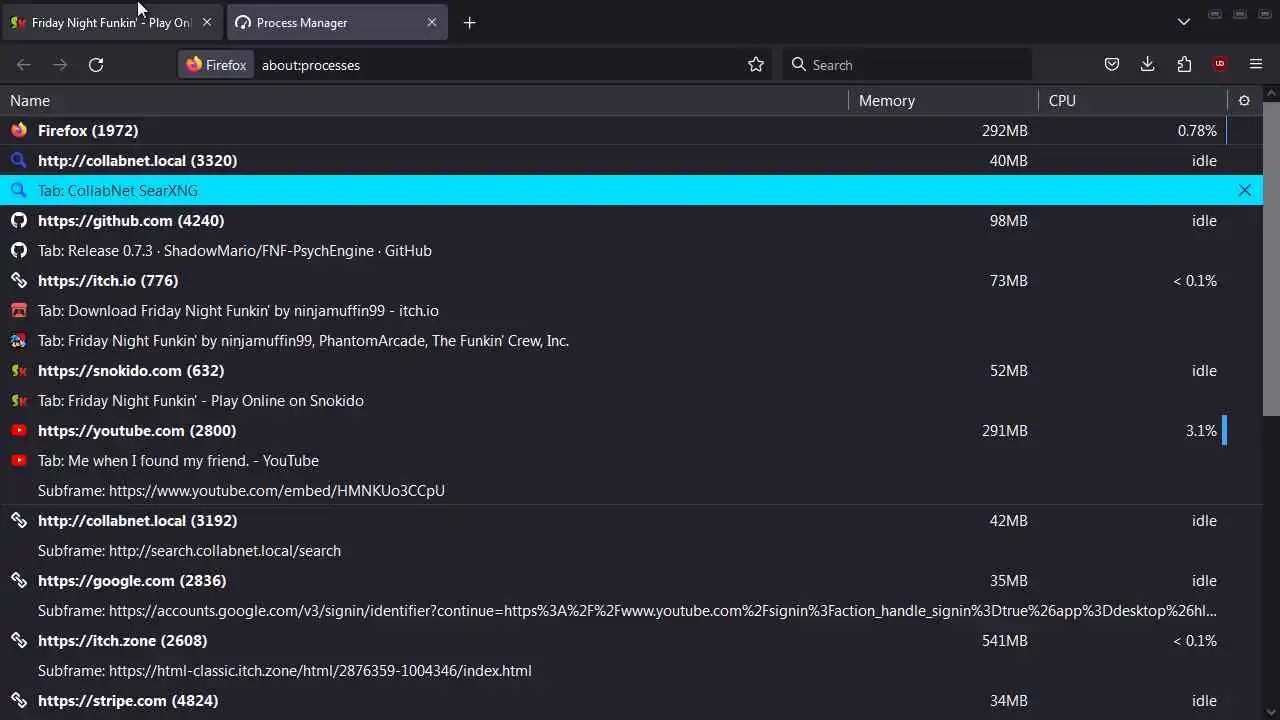
Task: Select the Me when I found my friend YouTube row
Action: click(631, 460)
